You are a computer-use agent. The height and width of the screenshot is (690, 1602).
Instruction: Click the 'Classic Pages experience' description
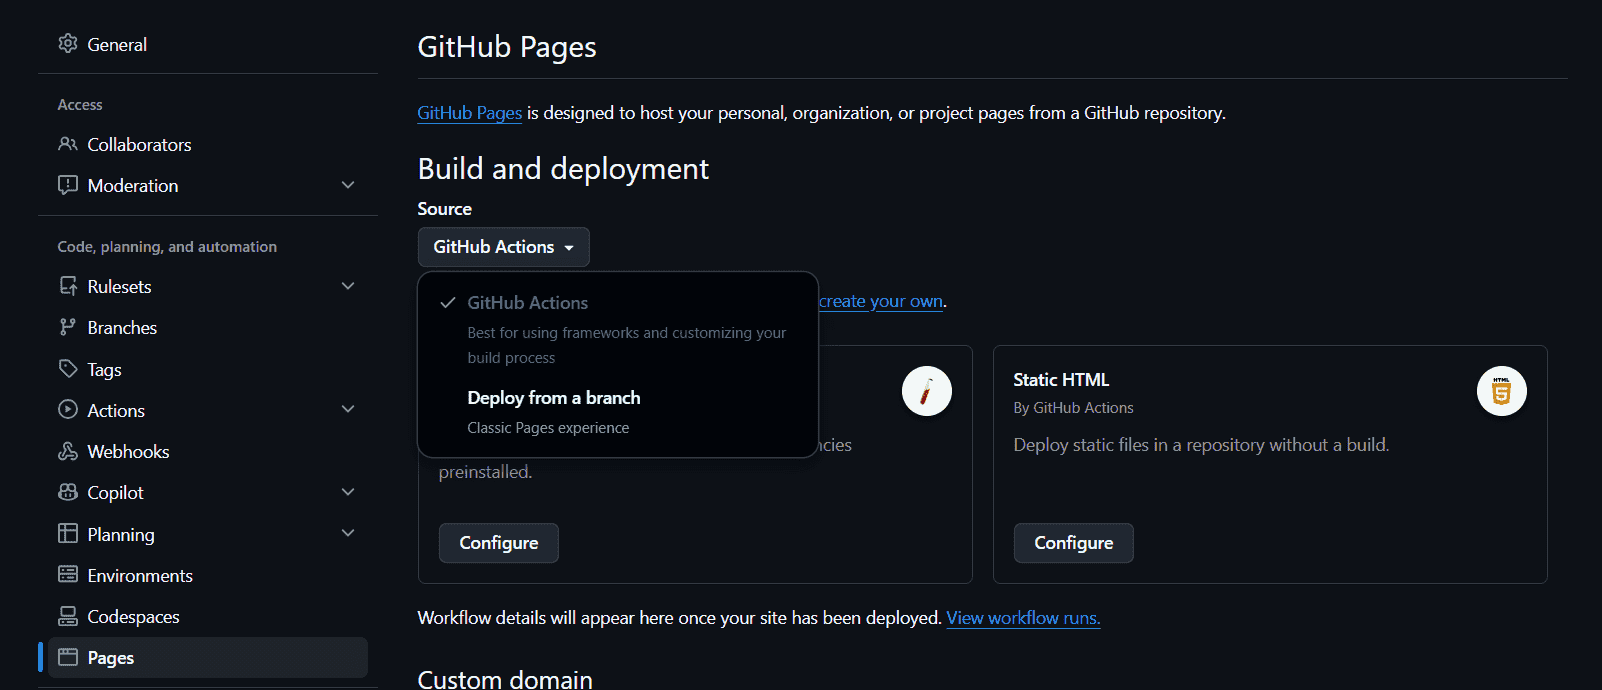coord(548,428)
